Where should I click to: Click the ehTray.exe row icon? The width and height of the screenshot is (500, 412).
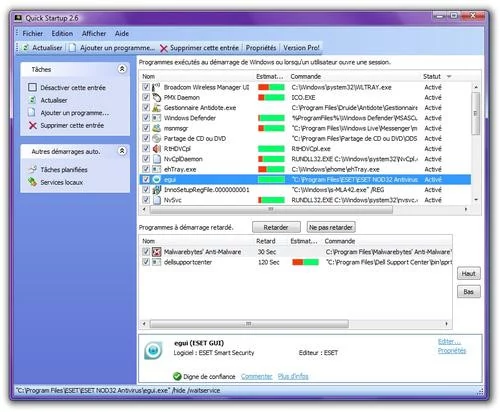click(156, 169)
